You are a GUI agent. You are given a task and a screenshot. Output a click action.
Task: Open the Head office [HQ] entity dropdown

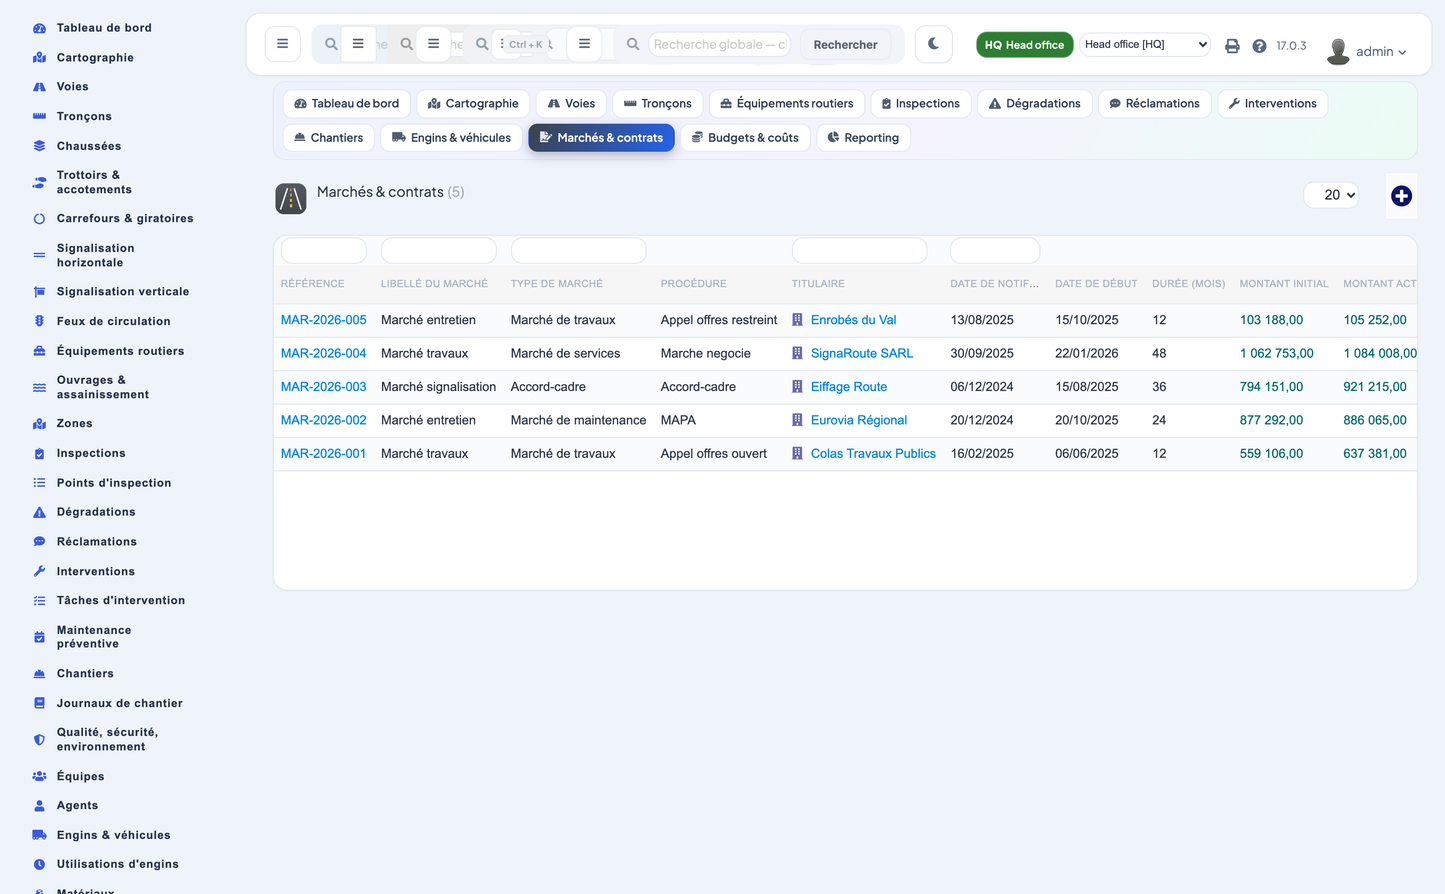point(1145,45)
